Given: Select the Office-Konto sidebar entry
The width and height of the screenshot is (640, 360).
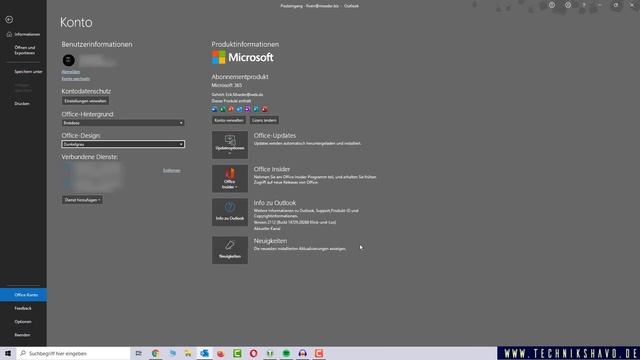Looking at the screenshot, I should point(23,295).
